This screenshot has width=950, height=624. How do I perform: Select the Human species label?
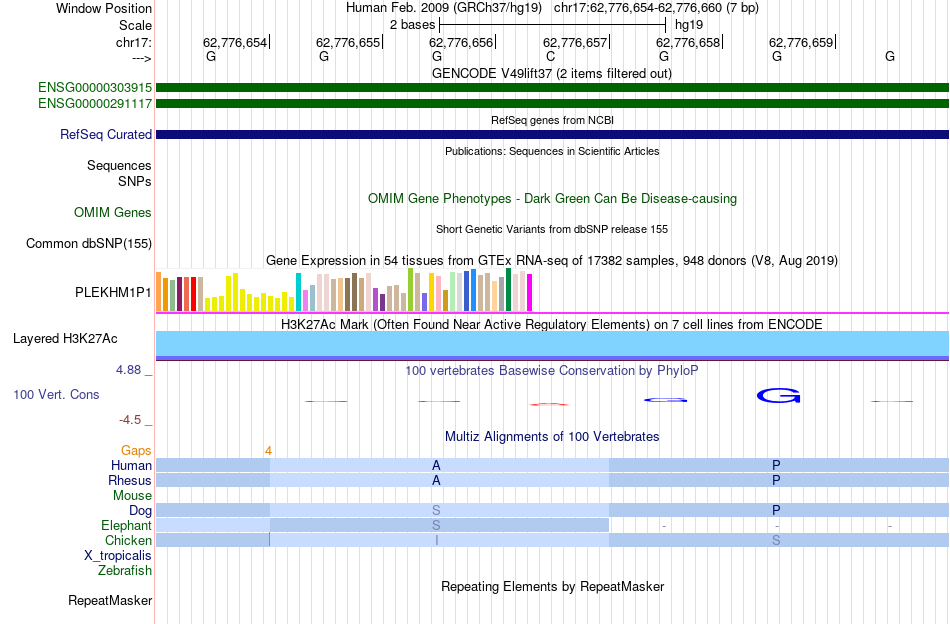click(x=131, y=465)
